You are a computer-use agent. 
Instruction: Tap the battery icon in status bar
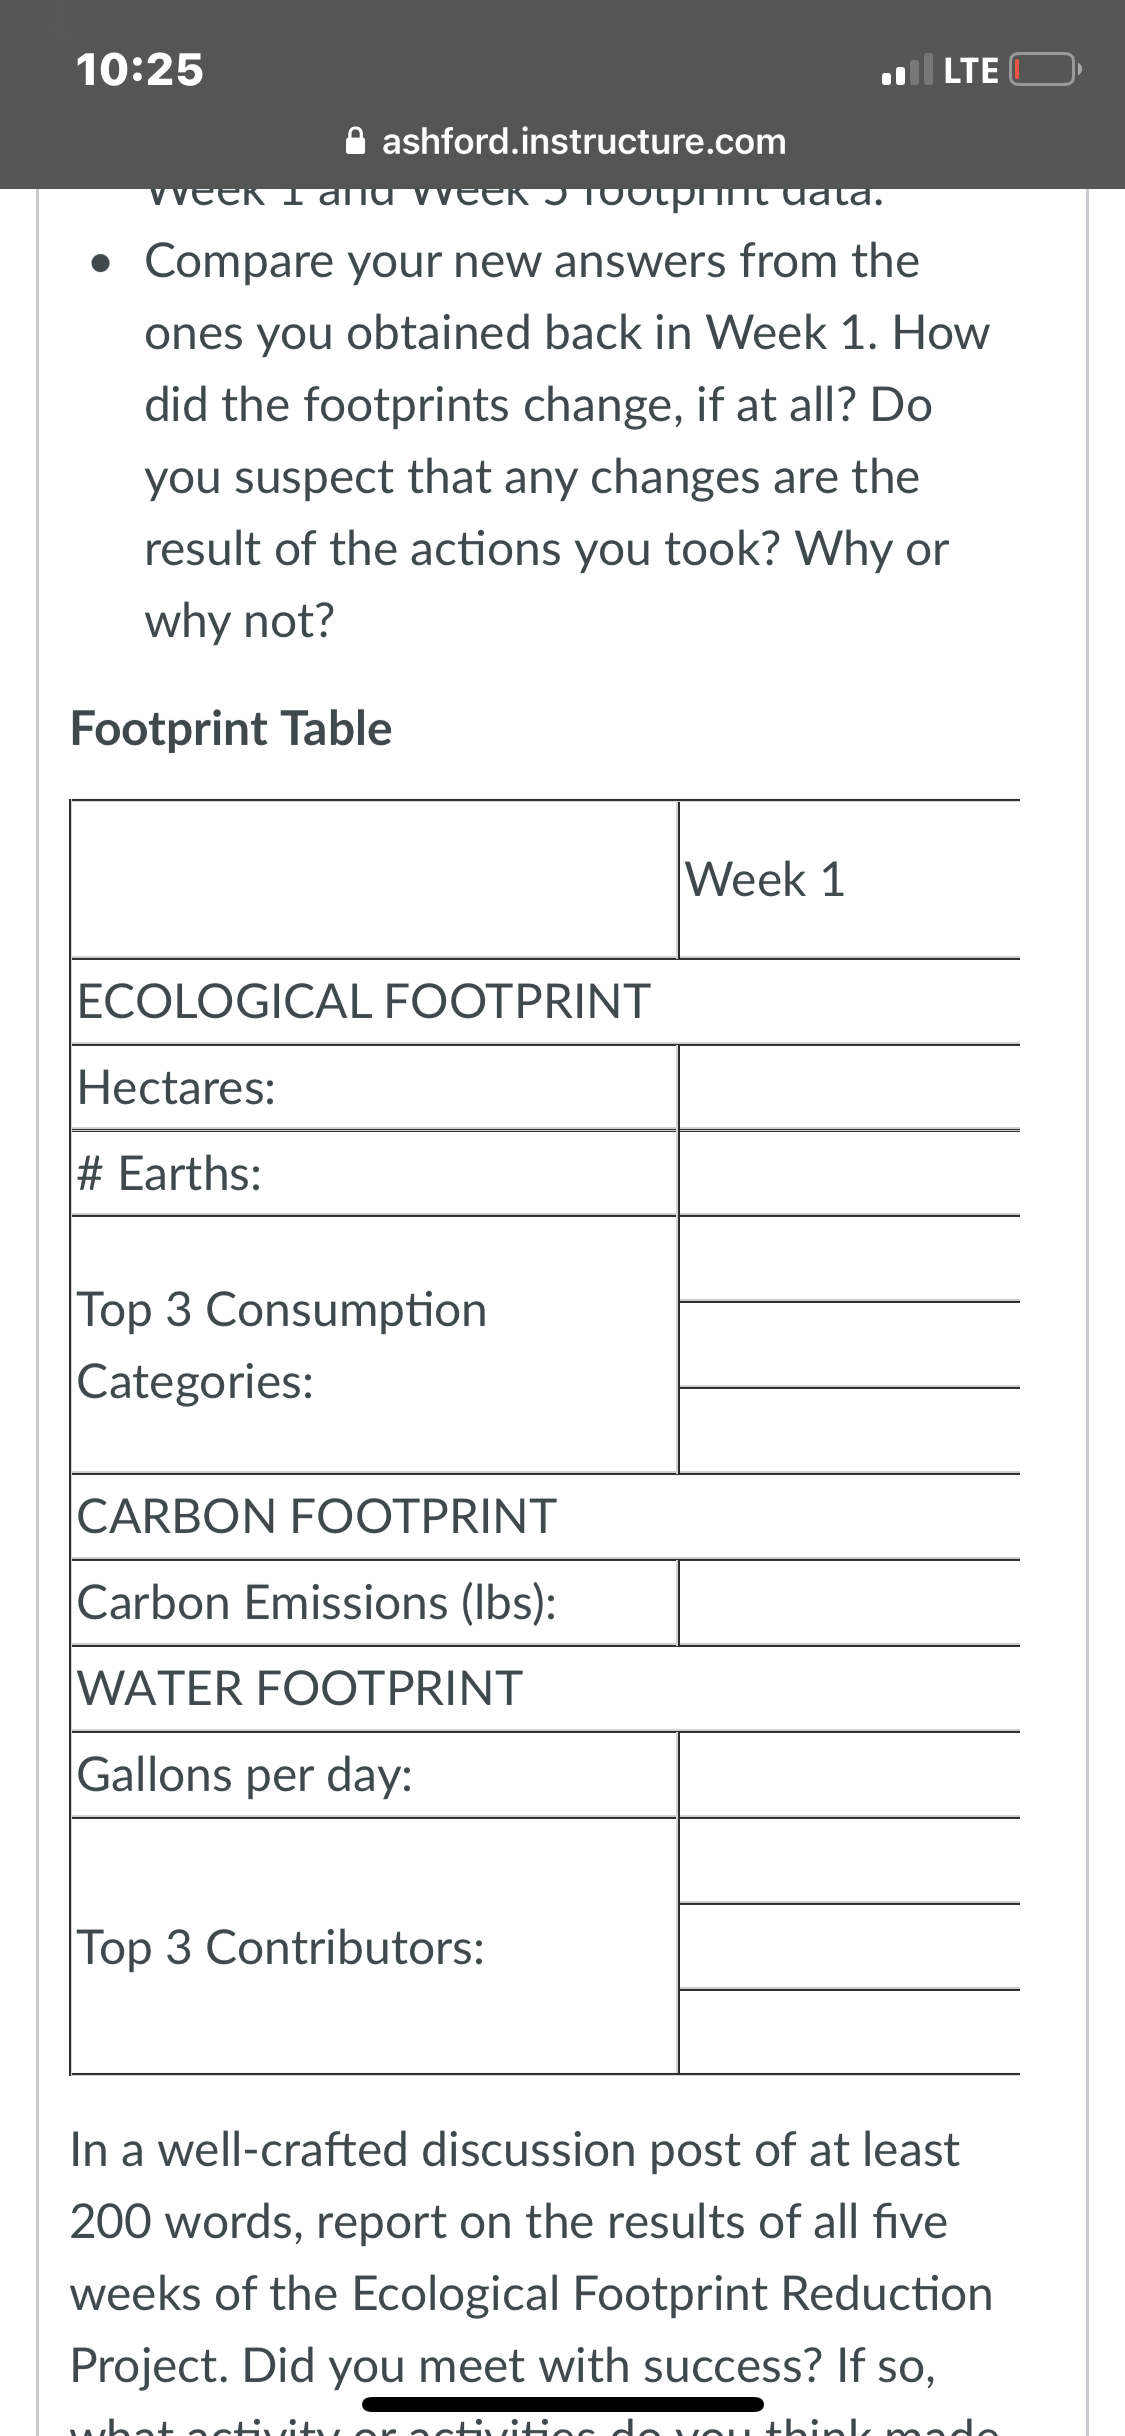[1045, 70]
